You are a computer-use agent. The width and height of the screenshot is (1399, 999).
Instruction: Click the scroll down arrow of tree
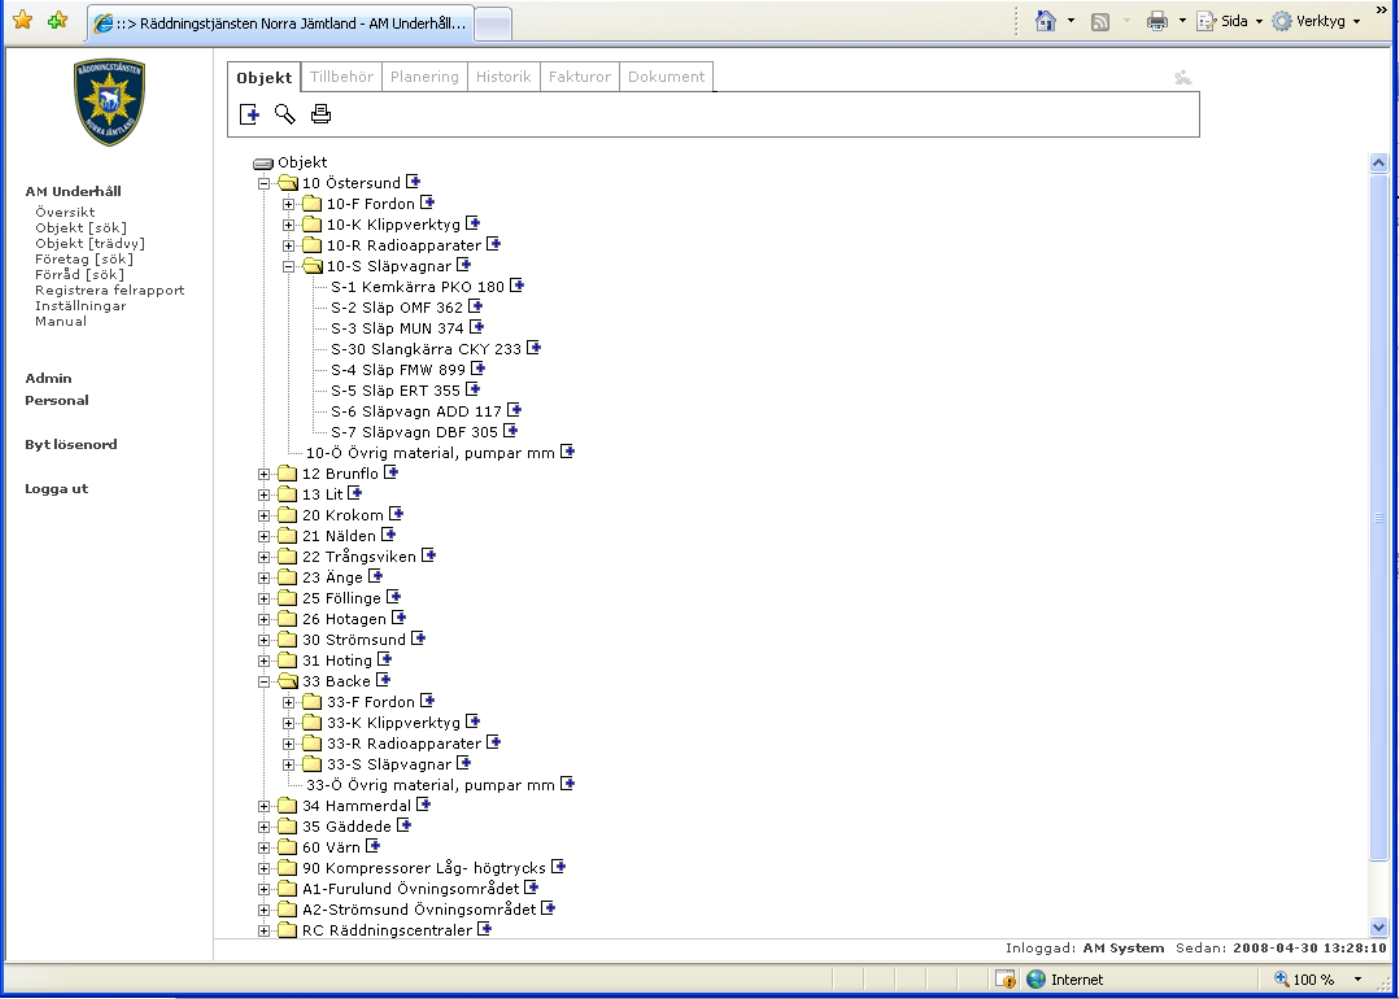coord(1379,927)
